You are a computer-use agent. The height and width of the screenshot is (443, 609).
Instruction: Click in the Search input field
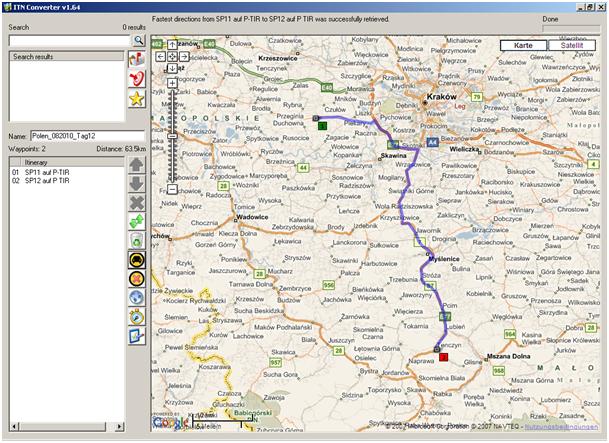(70, 40)
